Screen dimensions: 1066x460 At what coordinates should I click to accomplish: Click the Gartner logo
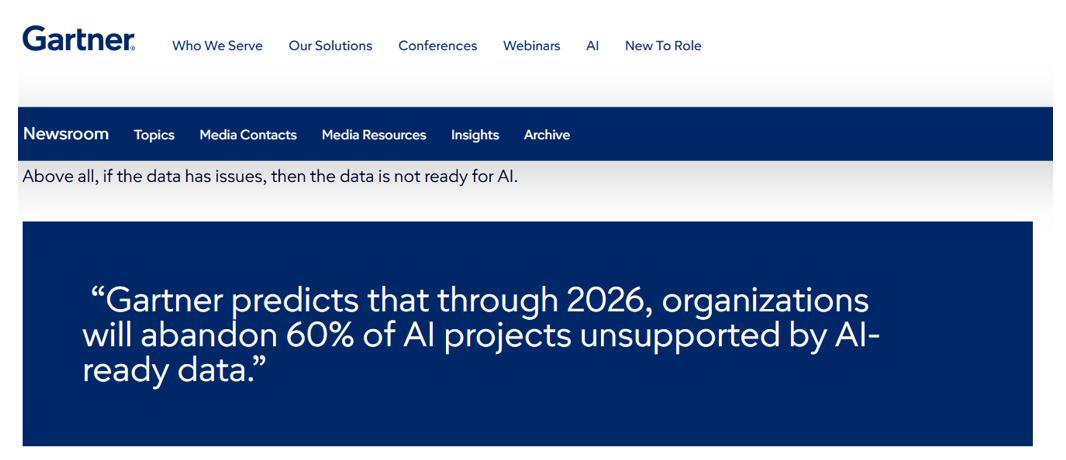tap(79, 39)
